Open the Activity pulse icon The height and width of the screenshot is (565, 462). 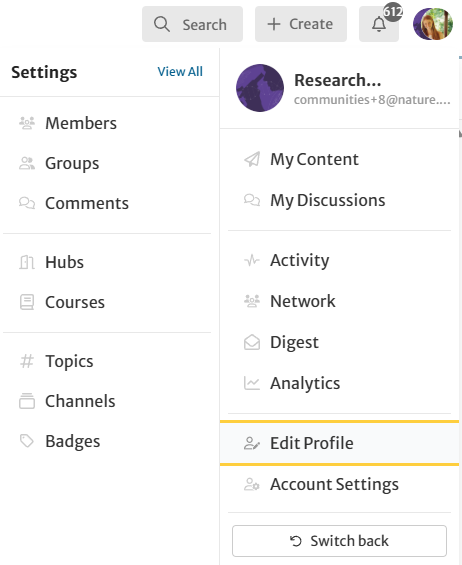252,260
